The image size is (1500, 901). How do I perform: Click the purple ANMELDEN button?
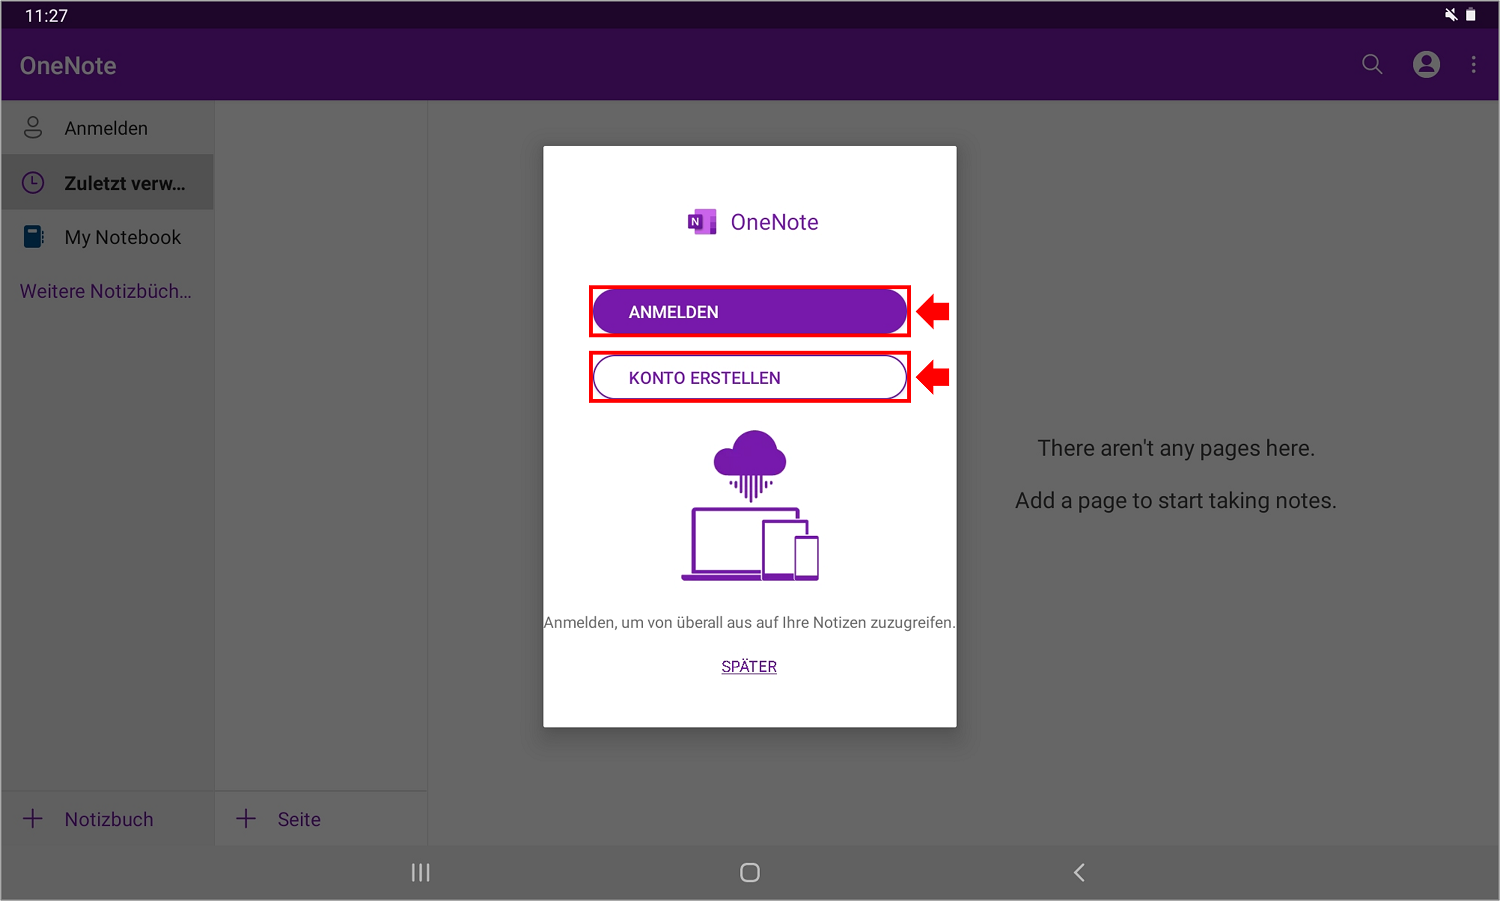[x=750, y=312]
